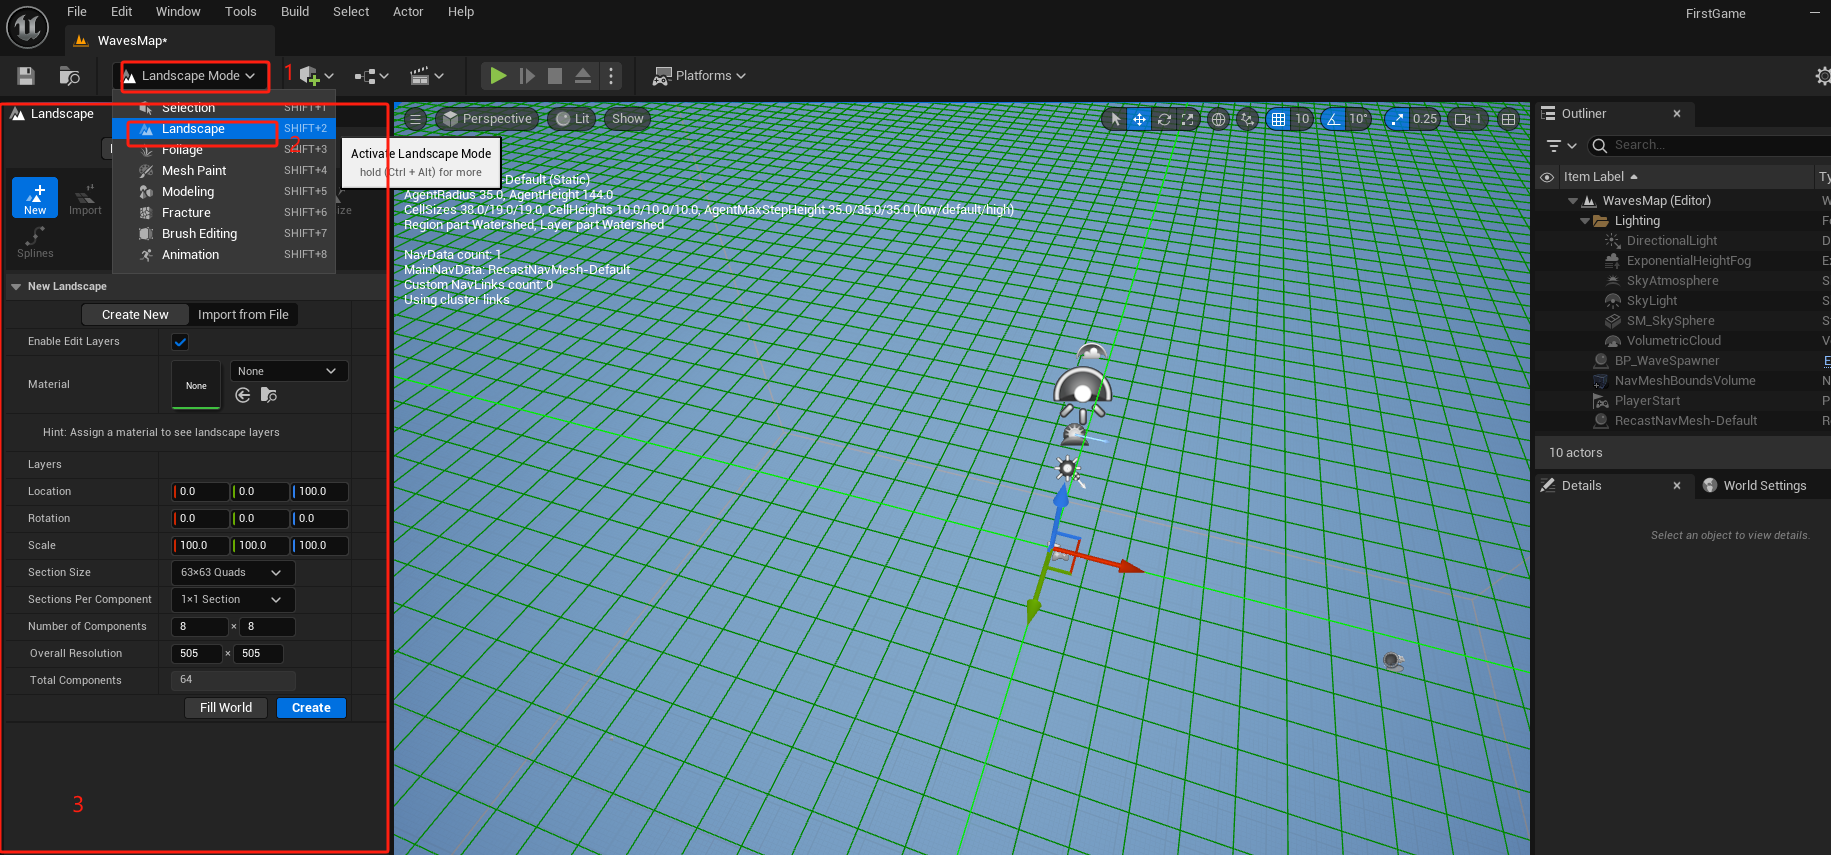Use selected asset from Content Browser icon

(x=243, y=396)
